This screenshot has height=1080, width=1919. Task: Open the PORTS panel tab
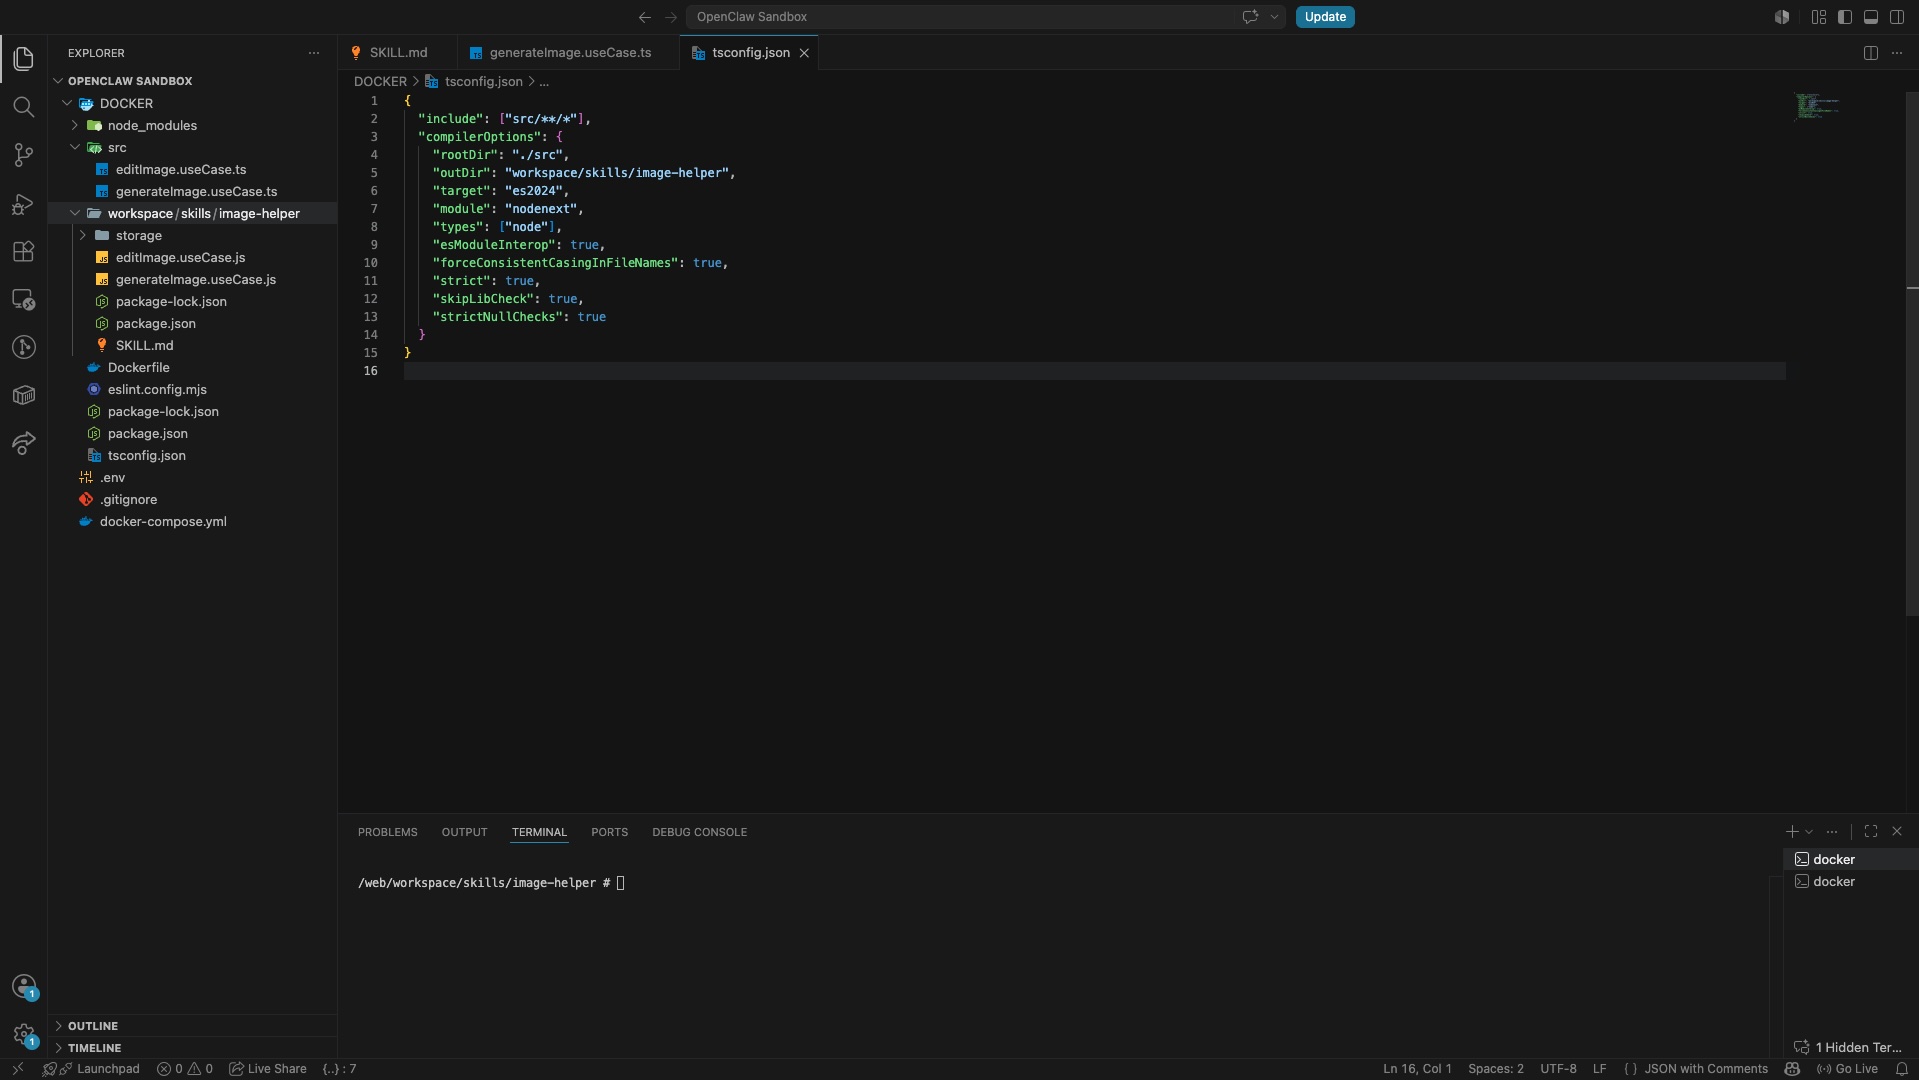click(x=609, y=832)
